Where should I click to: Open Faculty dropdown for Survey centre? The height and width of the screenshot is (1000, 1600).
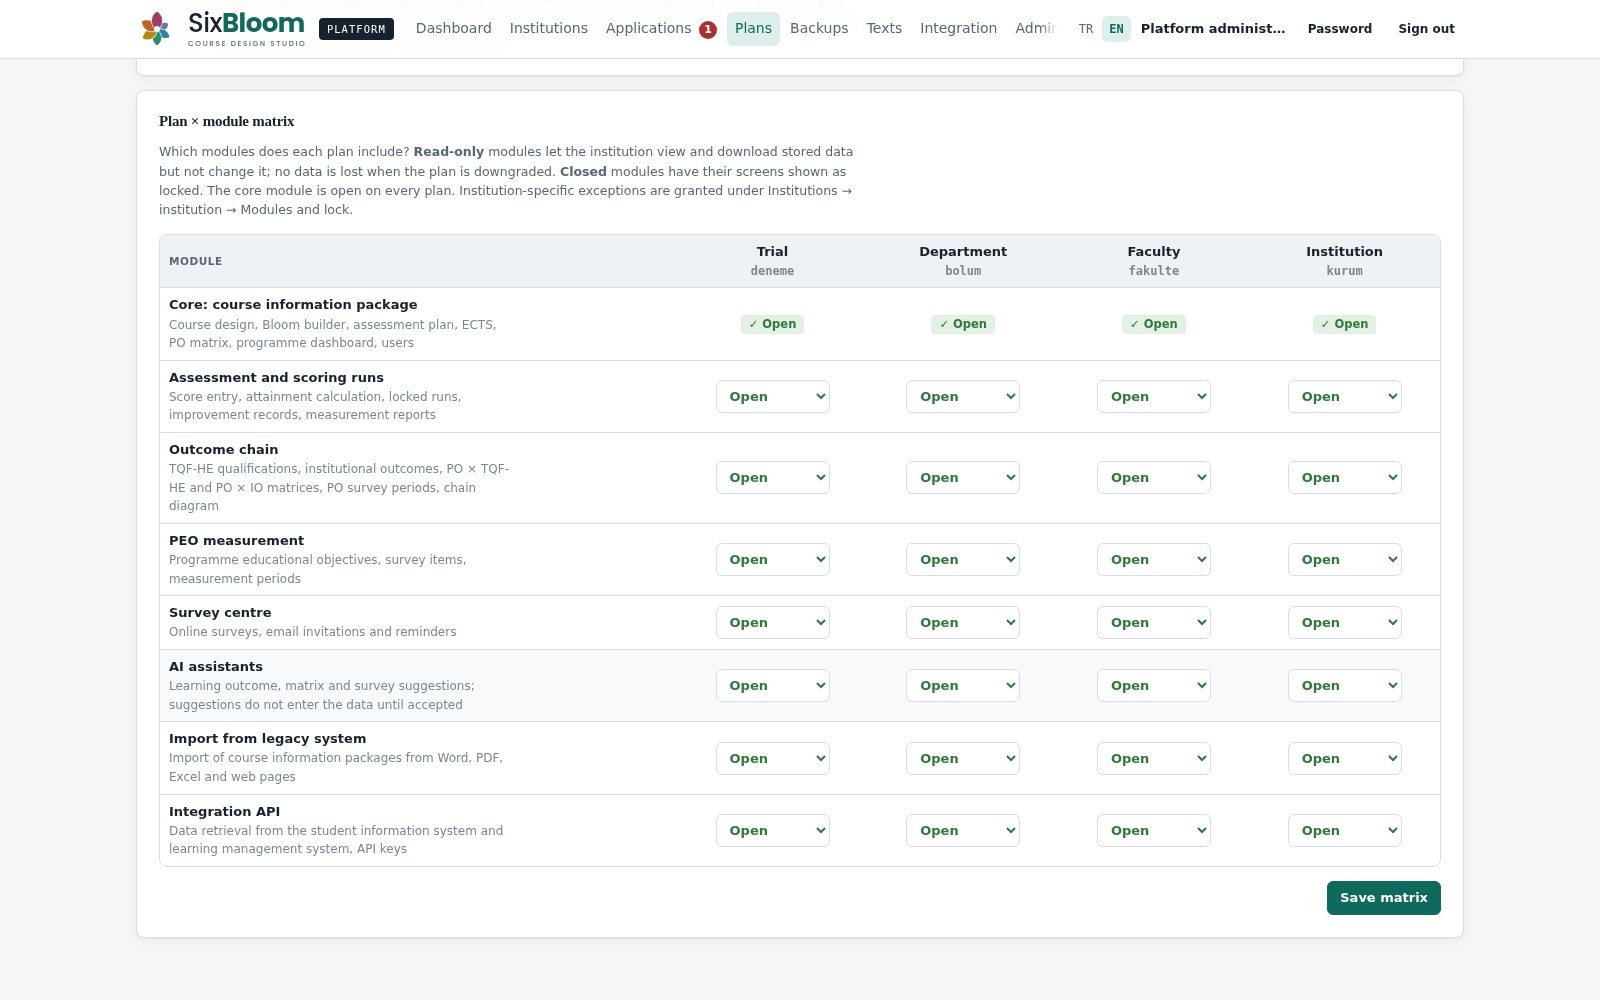pyautogui.click(x=1154, y=622)
